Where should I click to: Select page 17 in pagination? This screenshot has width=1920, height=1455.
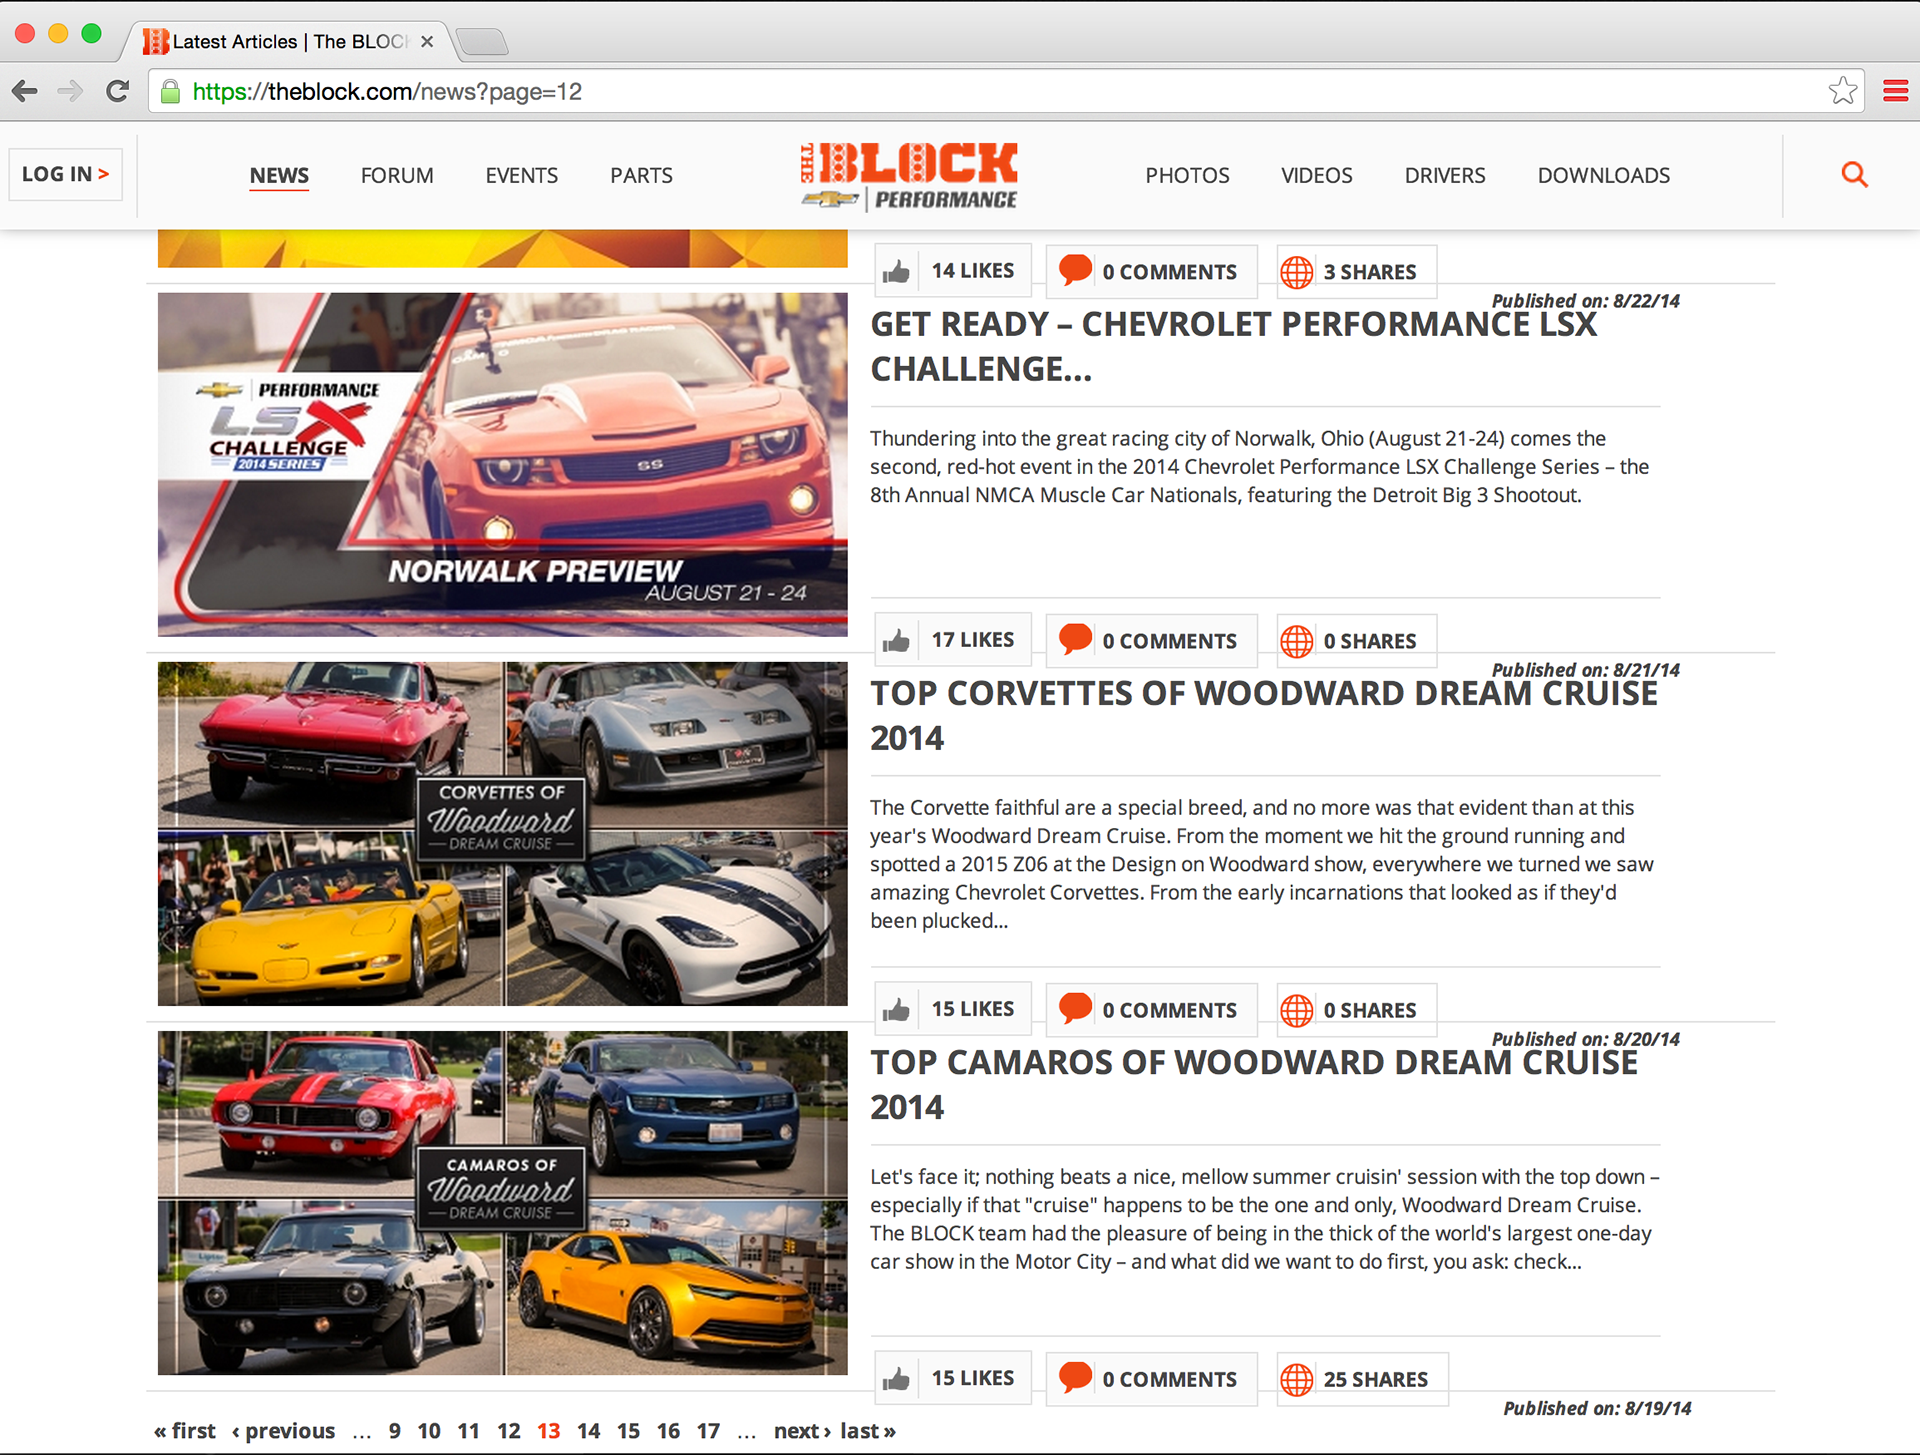(709, 1431)
